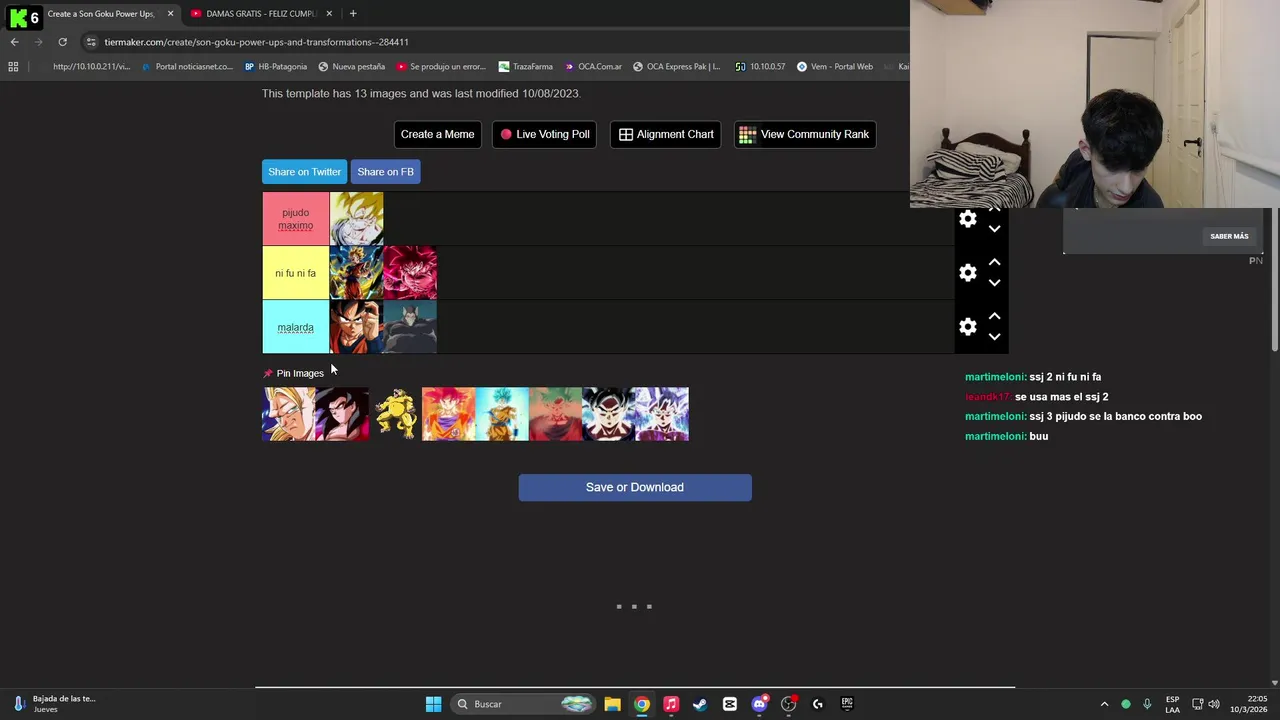Open Portal noticiasnet bookmark

click(188, 67)
